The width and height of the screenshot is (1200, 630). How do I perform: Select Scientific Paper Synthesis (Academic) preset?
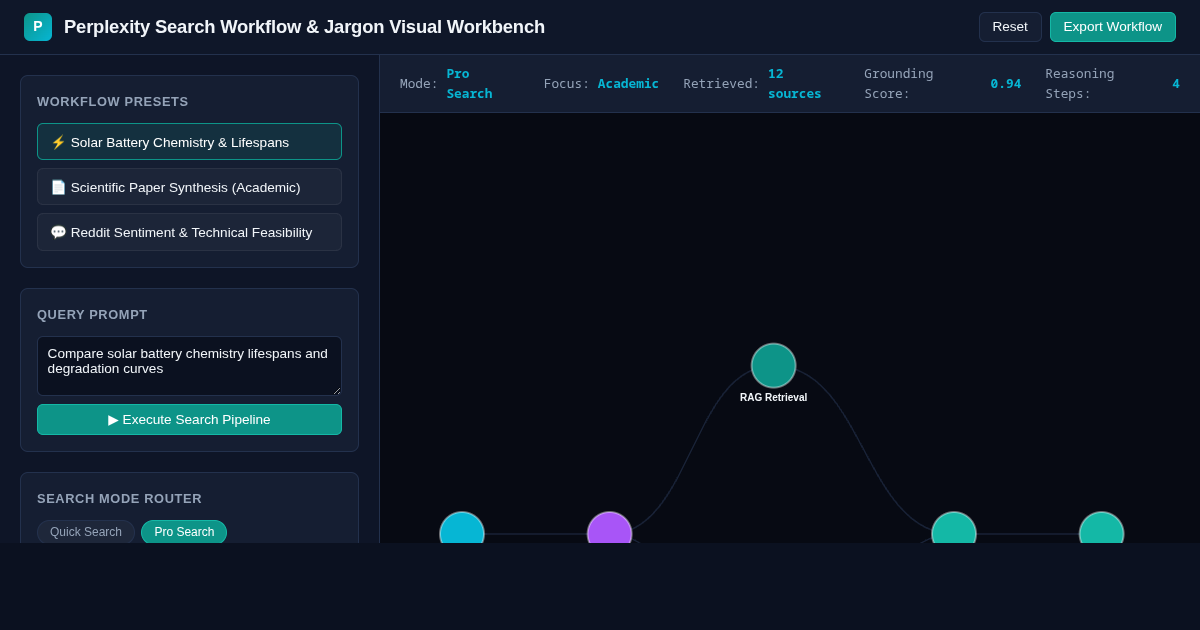(x=189, y=187)
